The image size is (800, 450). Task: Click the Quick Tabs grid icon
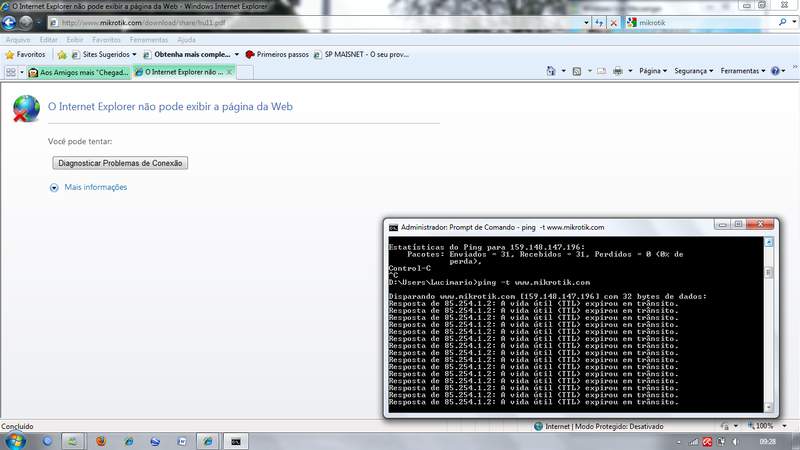pos(11,72)
